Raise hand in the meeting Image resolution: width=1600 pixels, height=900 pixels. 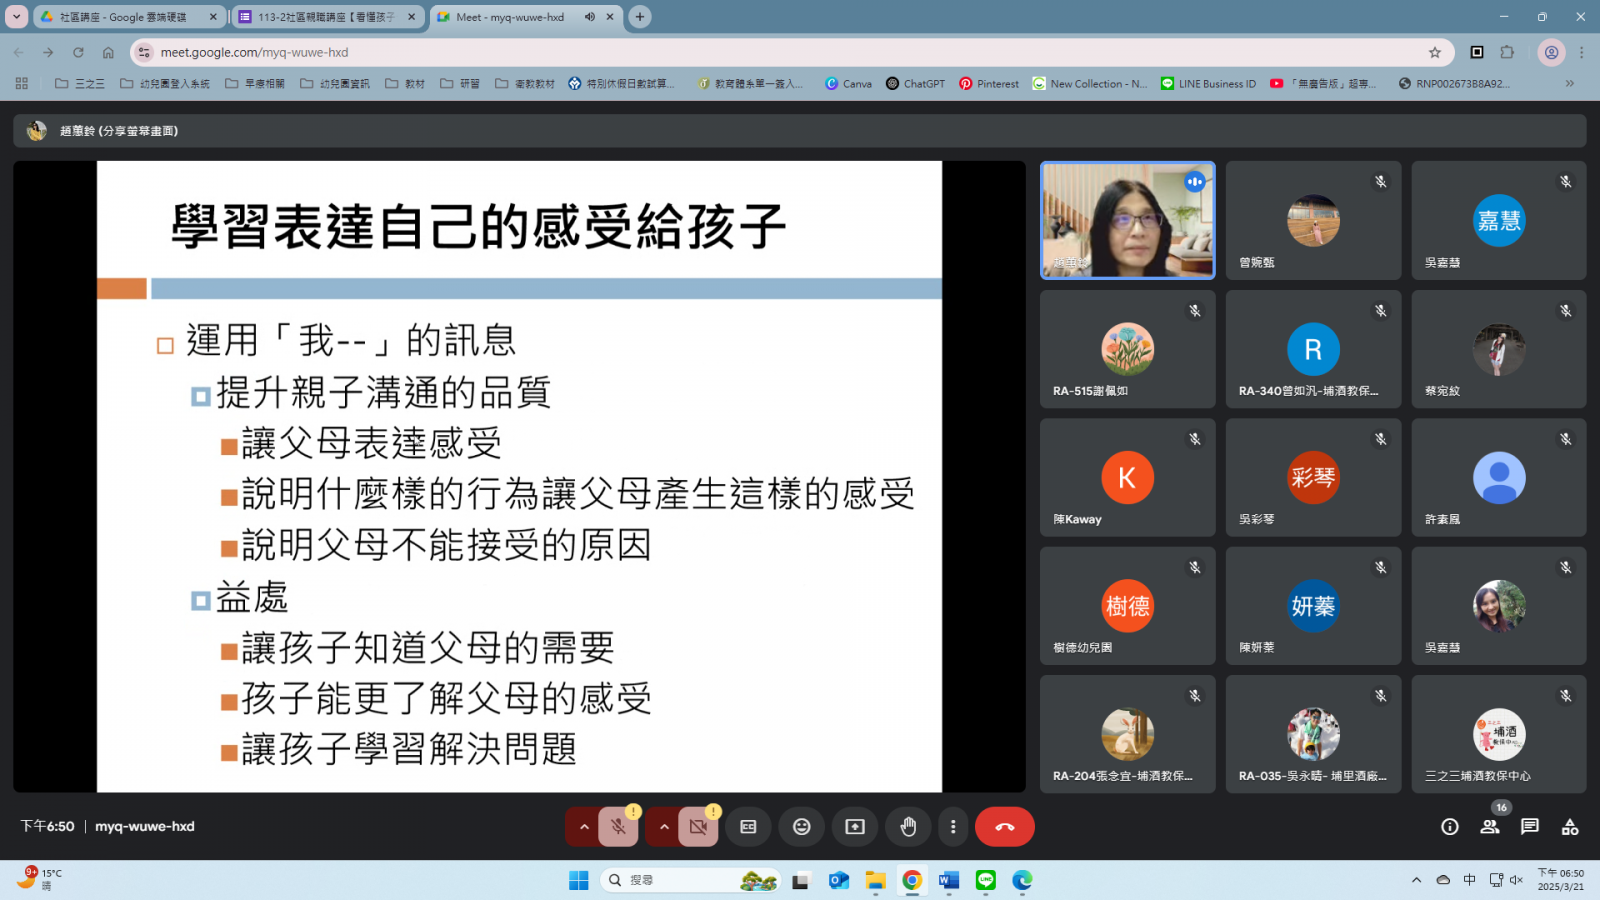pos(908,827)
